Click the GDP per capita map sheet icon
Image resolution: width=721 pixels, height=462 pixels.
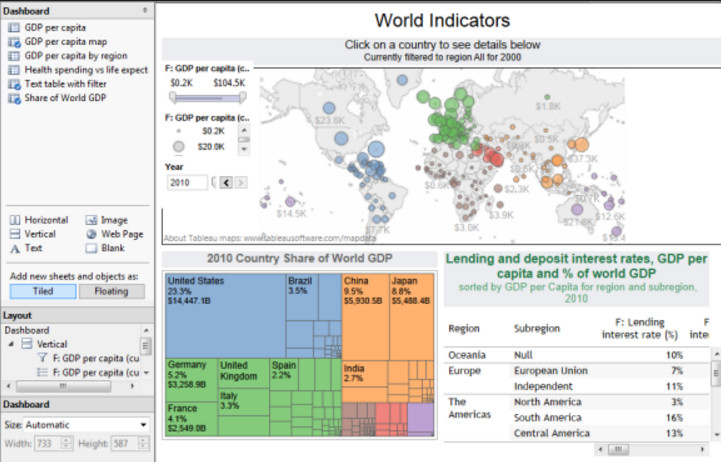(x=14, y=42)
